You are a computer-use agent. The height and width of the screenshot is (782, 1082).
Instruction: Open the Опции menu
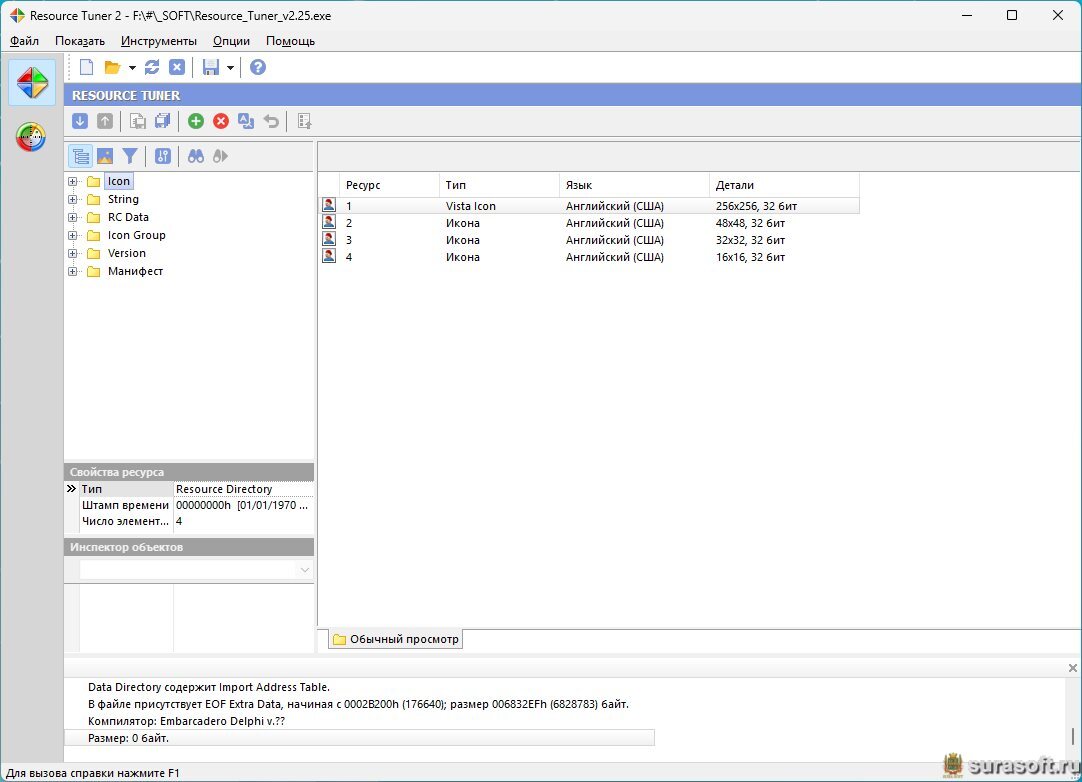click(x=231, y=41)
